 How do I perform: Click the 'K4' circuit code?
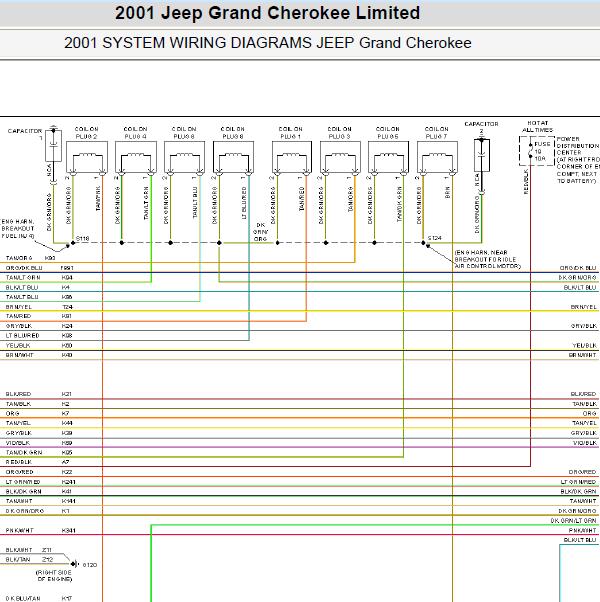point(65,287)
